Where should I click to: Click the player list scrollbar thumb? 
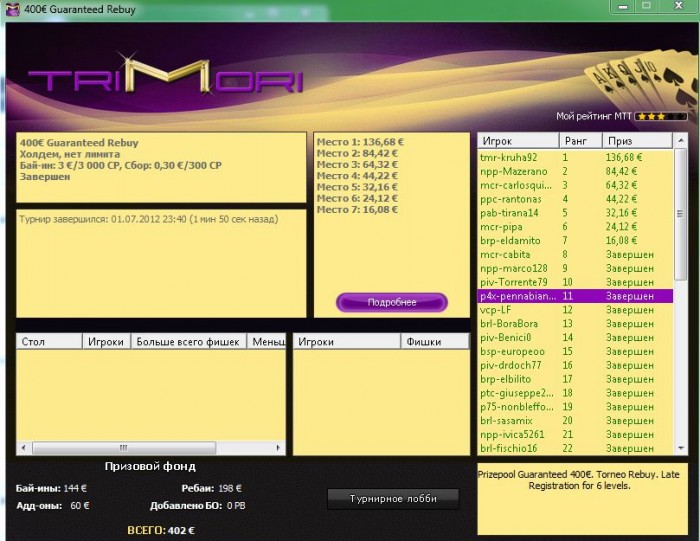click(680, 214)
